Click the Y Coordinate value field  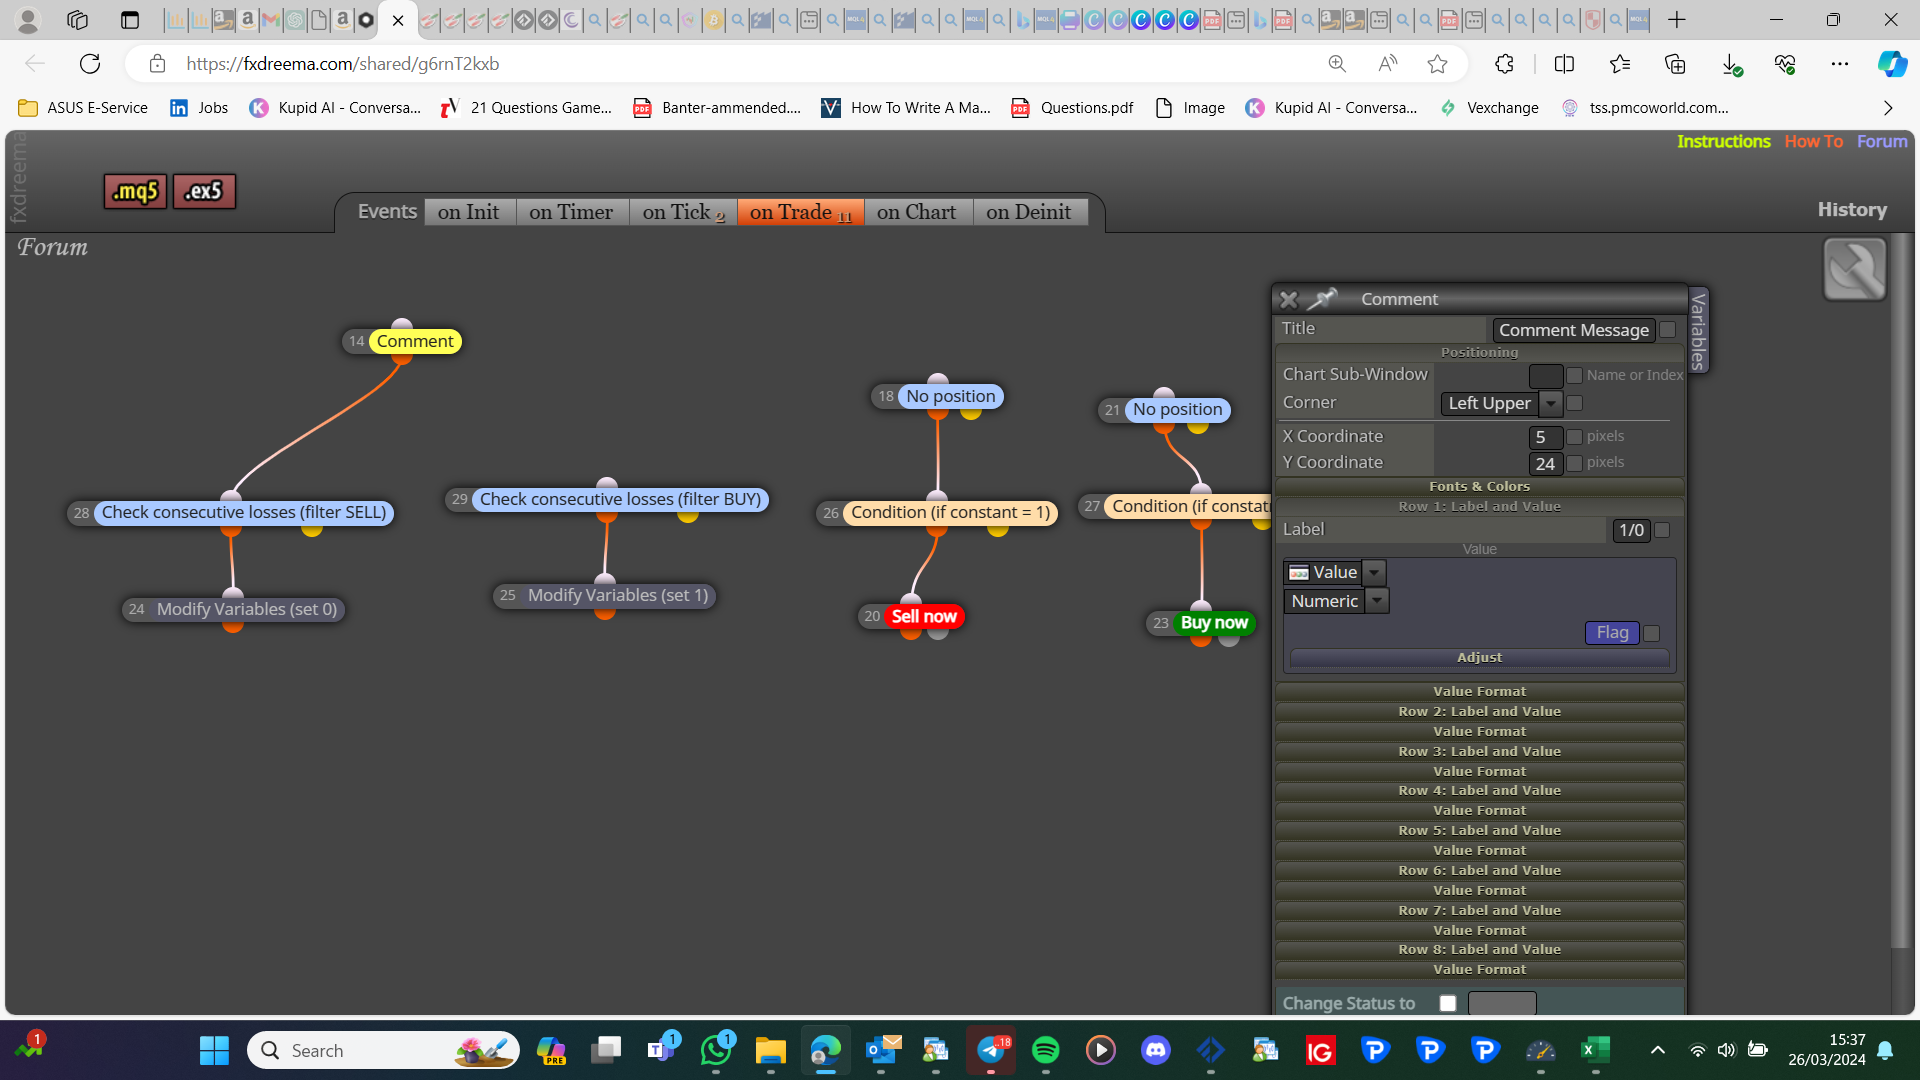coord(1545,463)
